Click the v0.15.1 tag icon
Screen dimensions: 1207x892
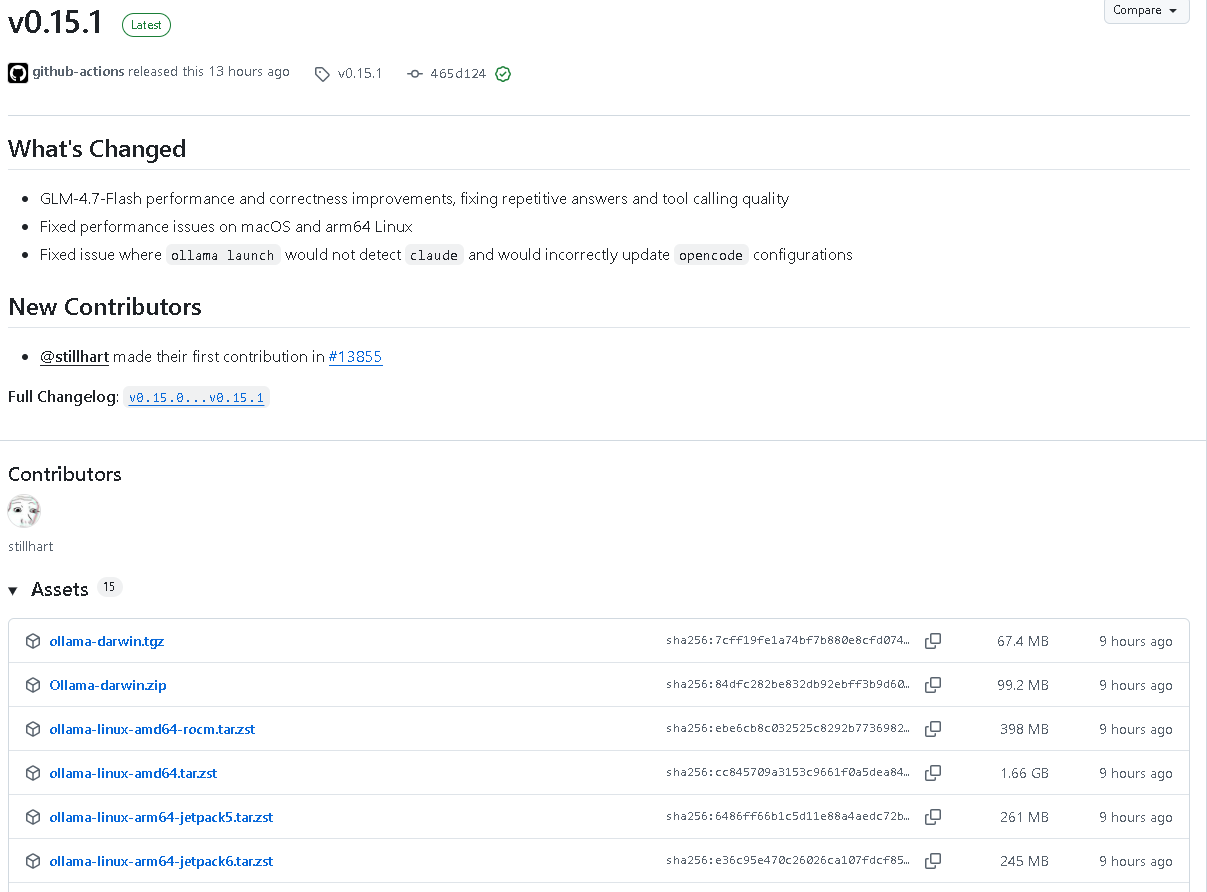click(x=322, y=74)
